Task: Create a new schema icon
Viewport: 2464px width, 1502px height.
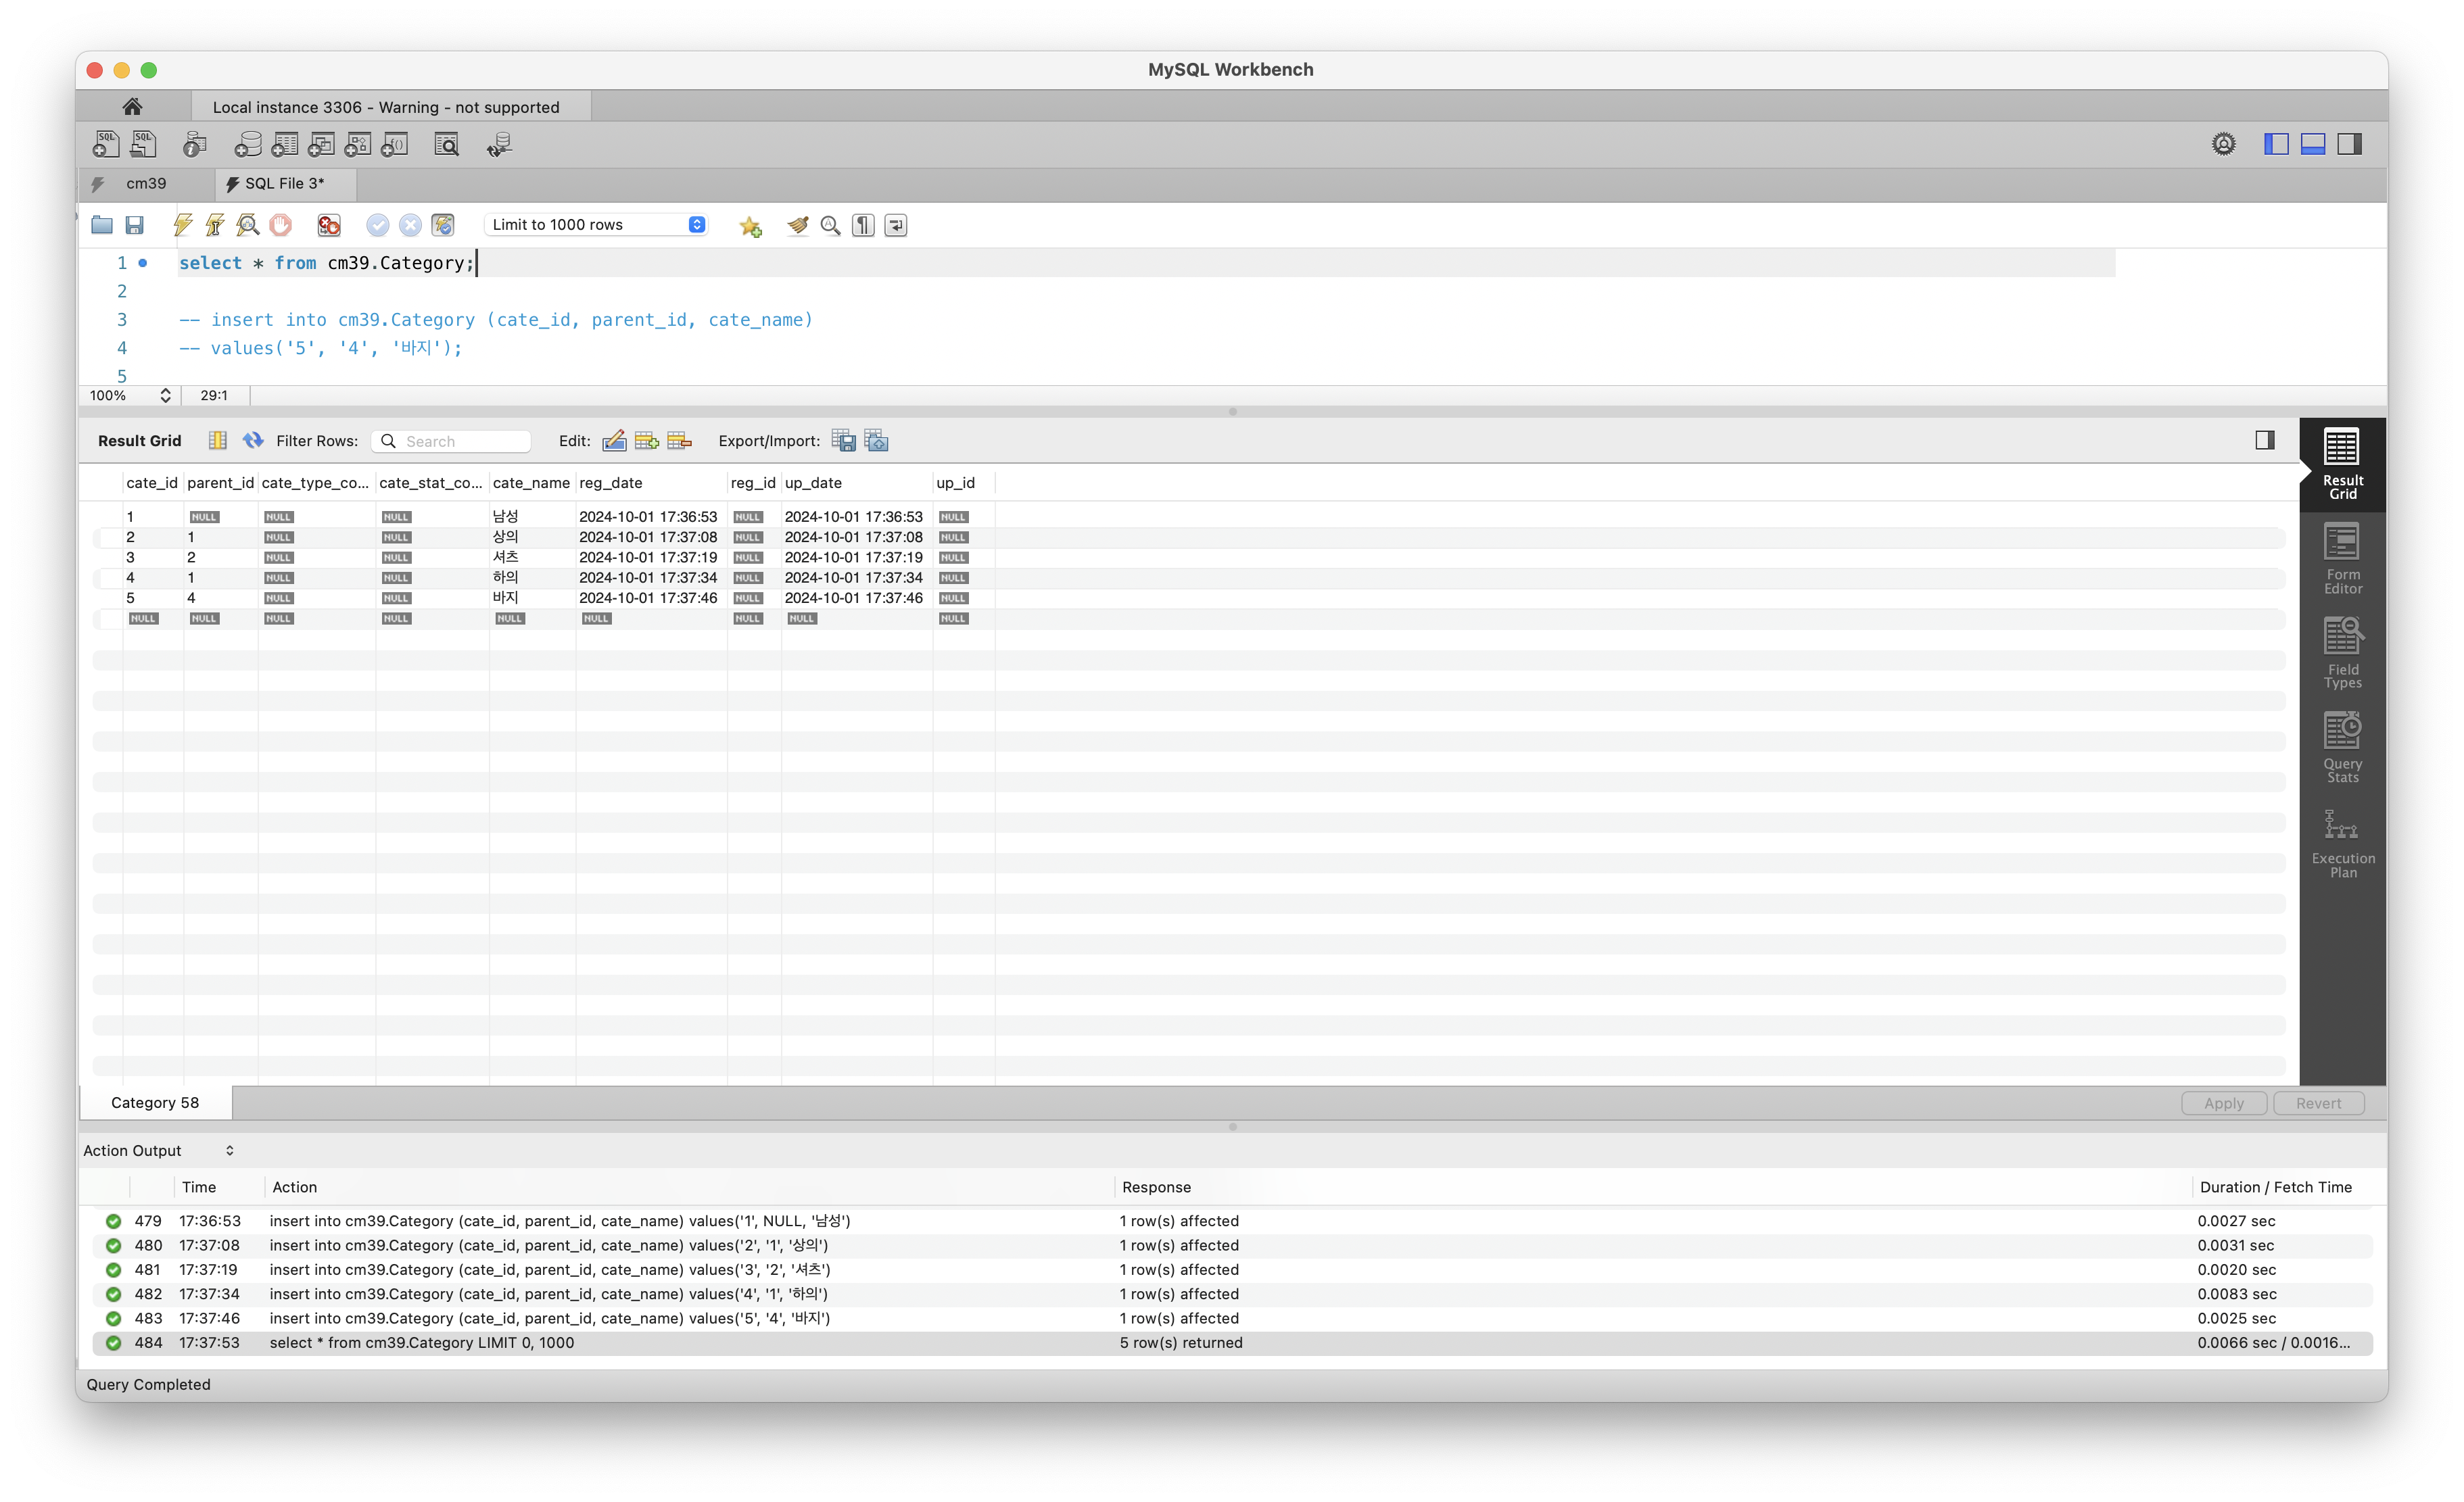Action: click(x=247, y=145)
